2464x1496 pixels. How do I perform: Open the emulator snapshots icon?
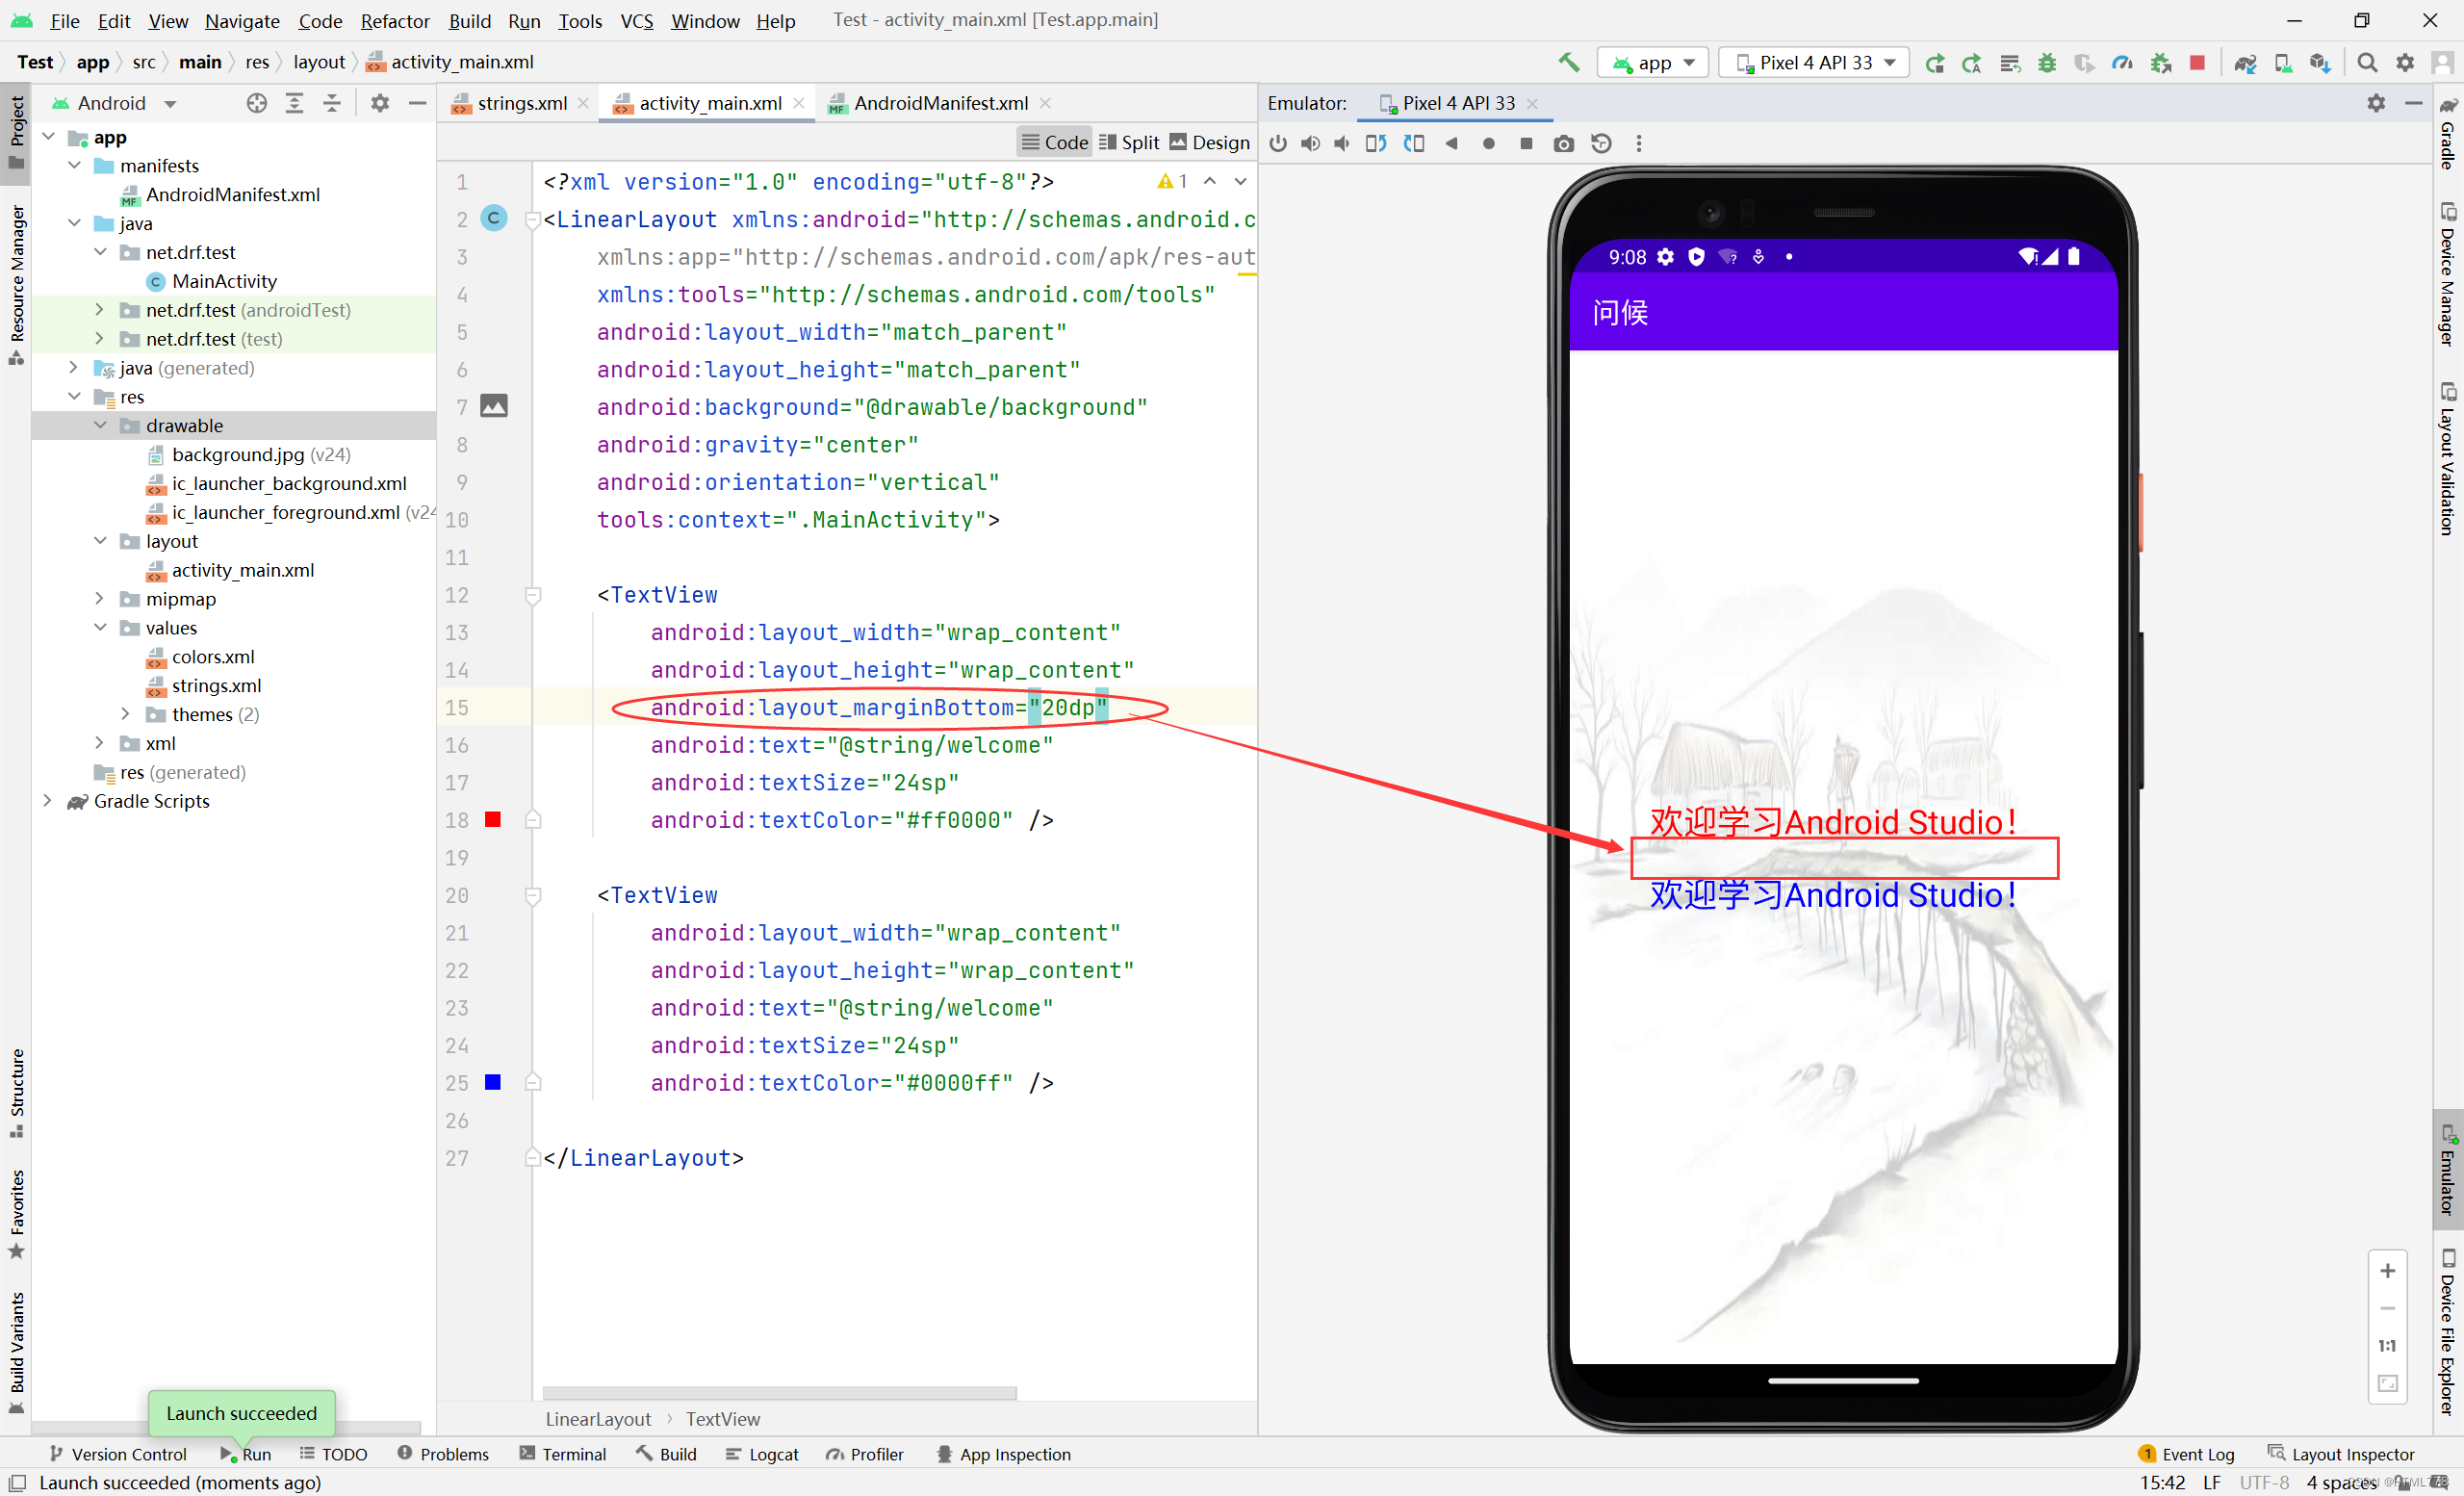(1601, 143)
